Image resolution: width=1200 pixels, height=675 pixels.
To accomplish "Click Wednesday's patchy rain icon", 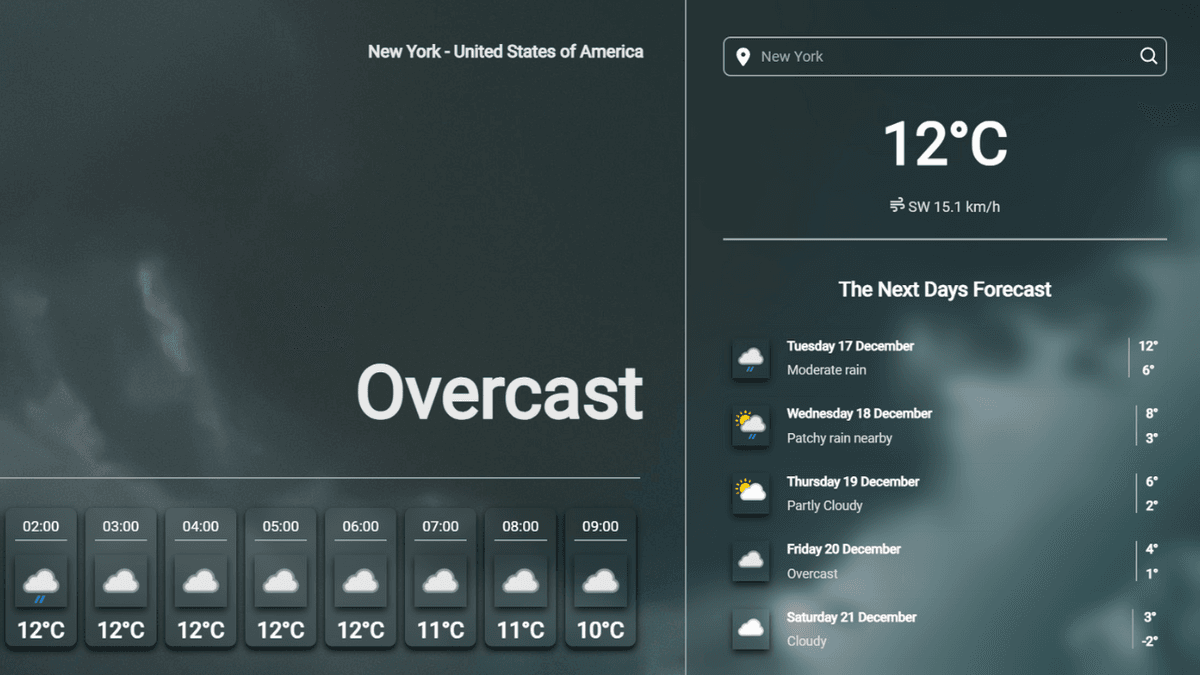I will (750, 426).
